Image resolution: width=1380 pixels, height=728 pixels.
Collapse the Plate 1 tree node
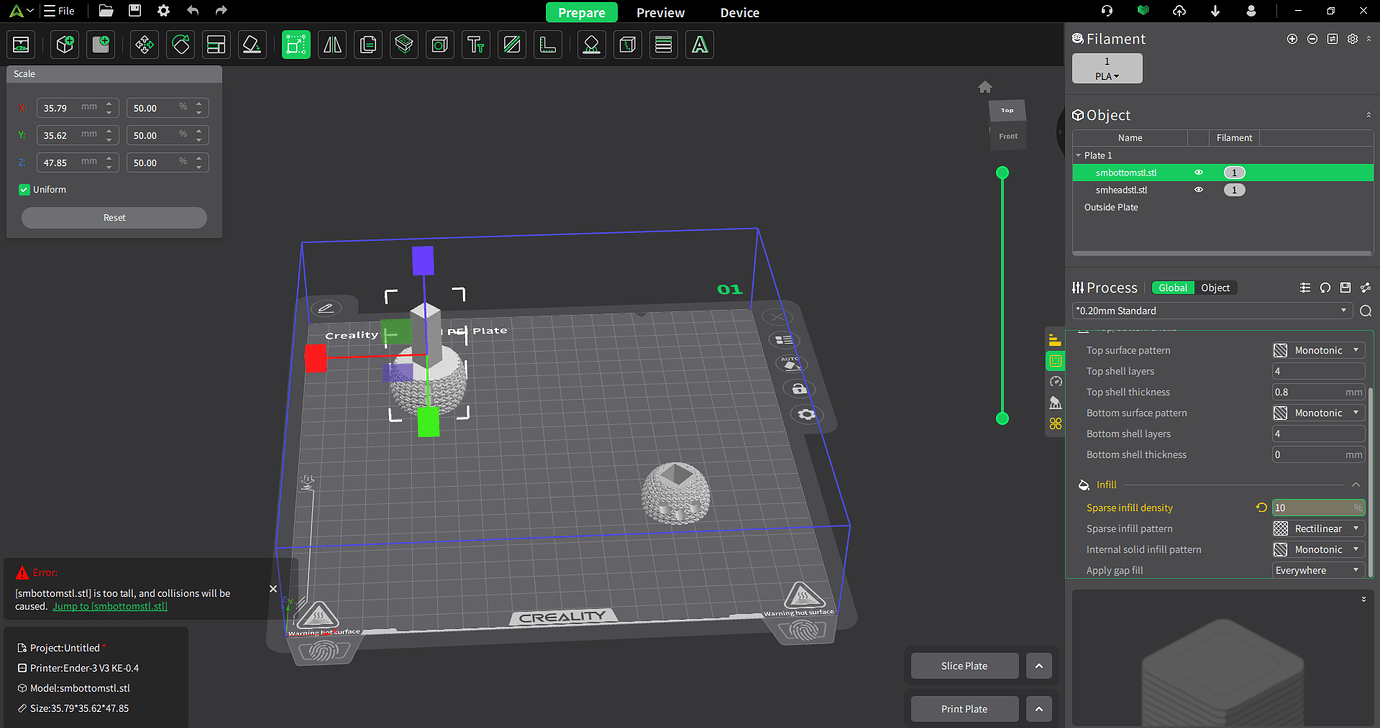(1079, 156)
